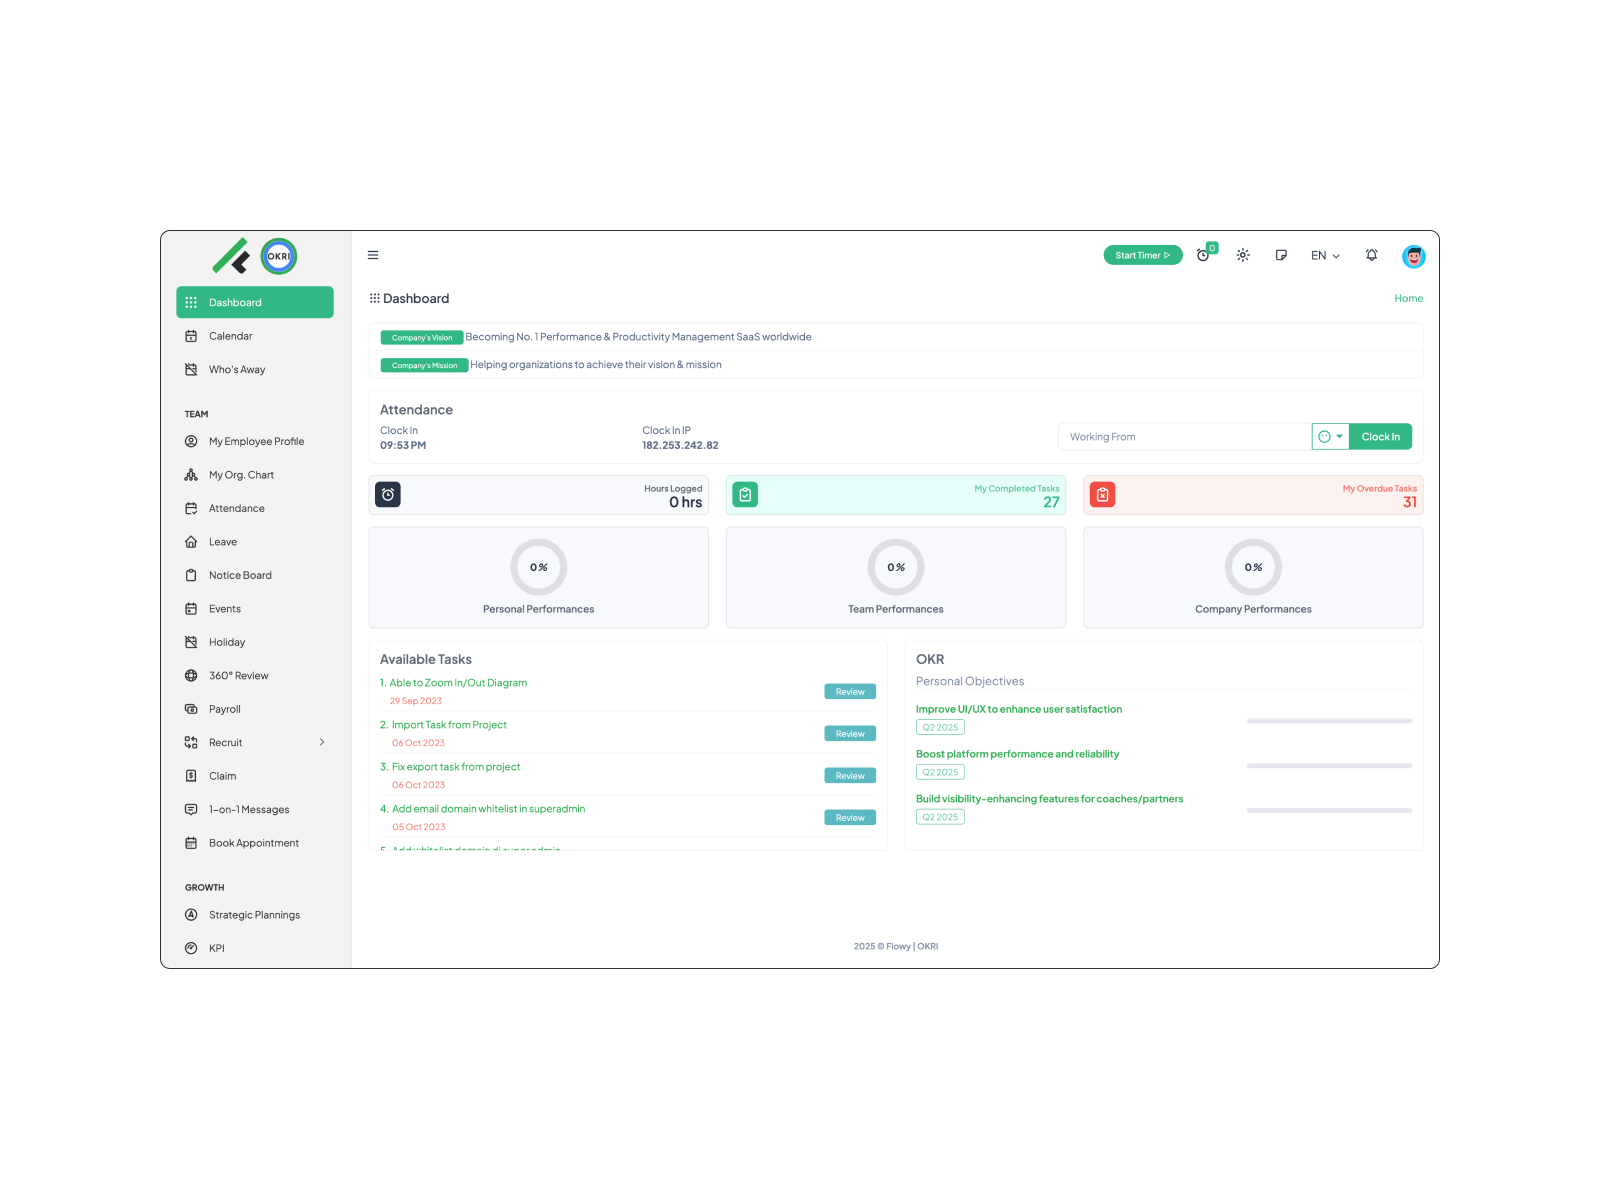Click the Improve UI/UX objective progress bar

click(x=1328, y=721)
